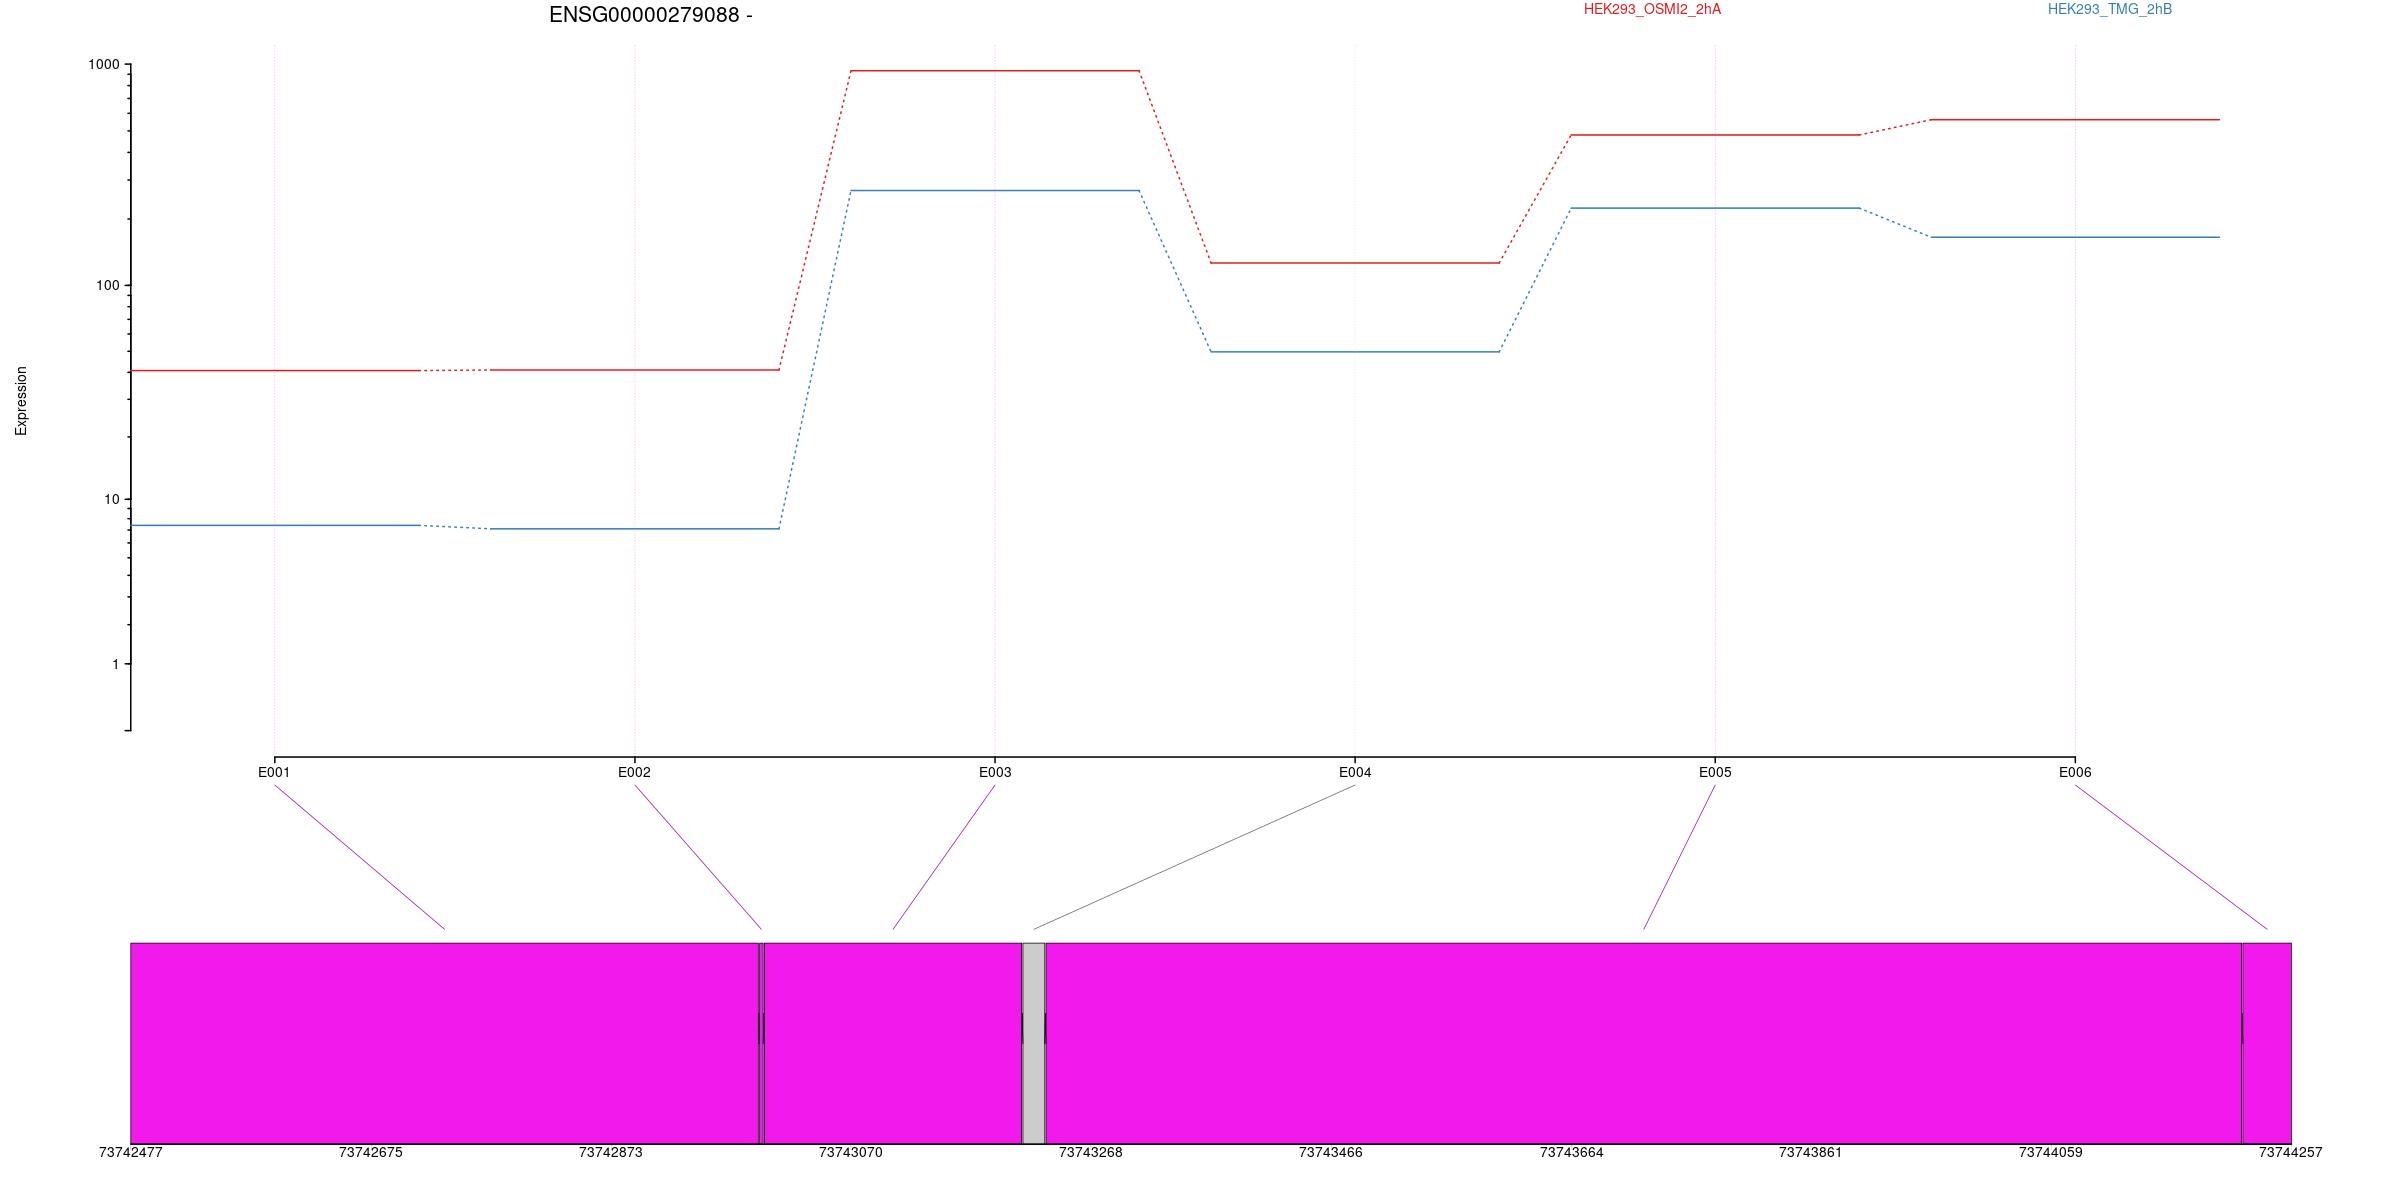2400x1200 pixels.
Task: Click genomic coordinate 73743070
Action: [x=851, y=1153]
